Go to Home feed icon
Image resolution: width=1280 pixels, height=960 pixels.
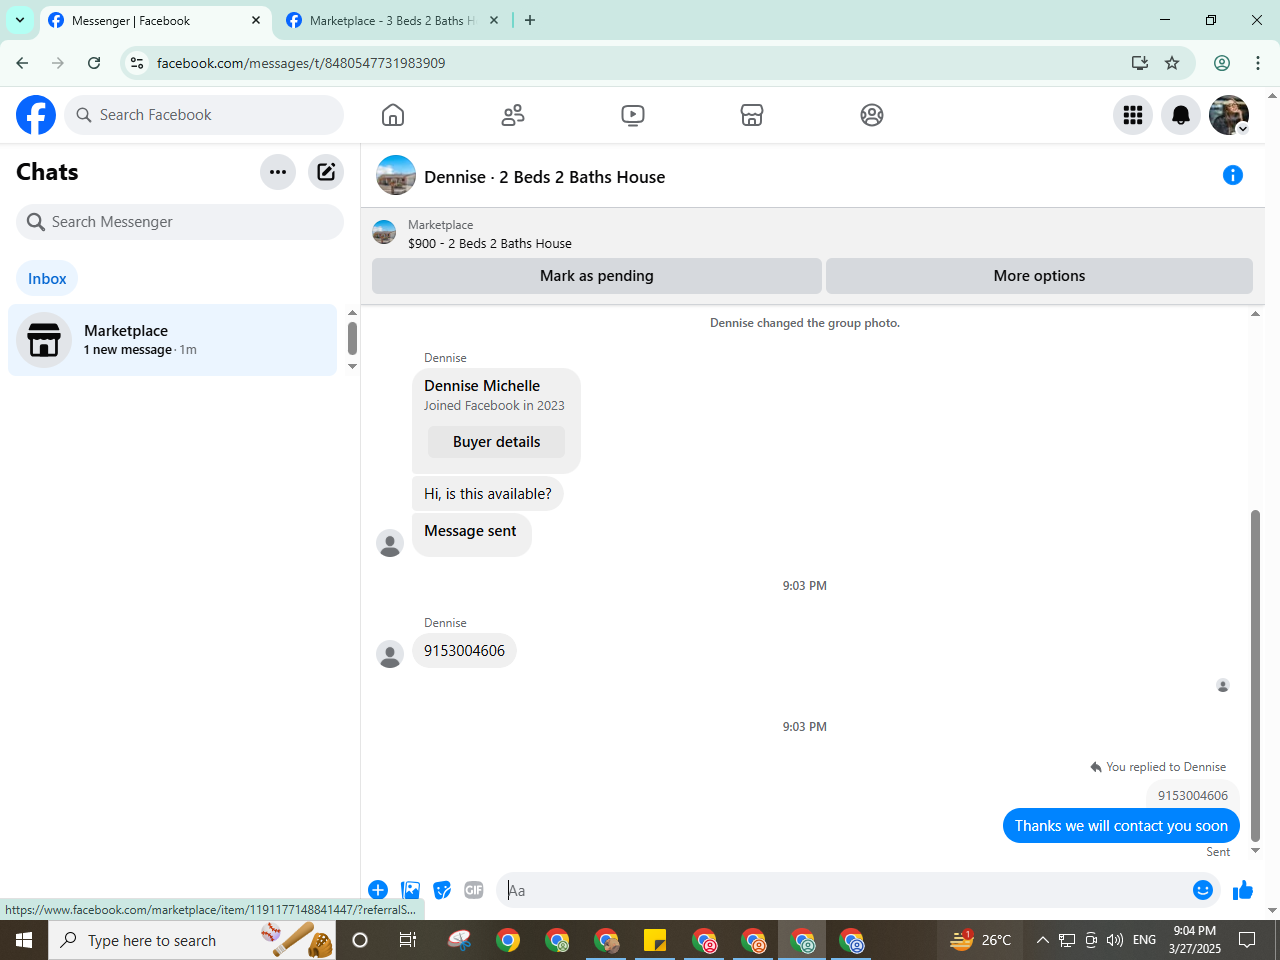[393, 115]
